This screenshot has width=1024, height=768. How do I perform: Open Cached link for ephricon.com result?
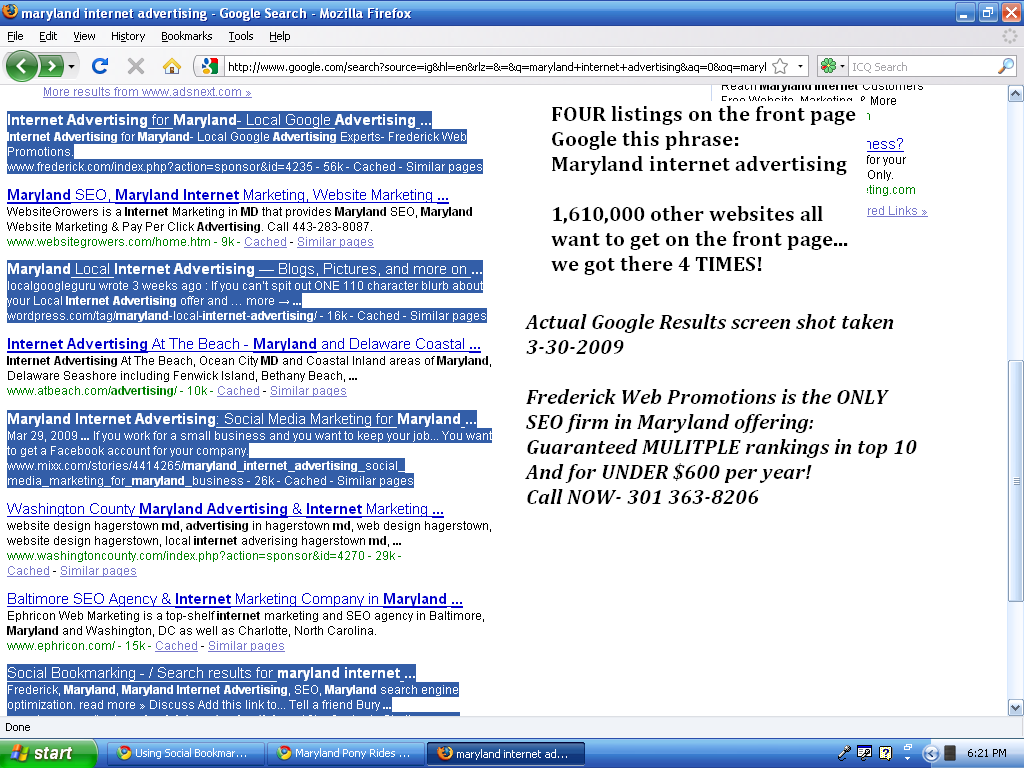point(176,646)
